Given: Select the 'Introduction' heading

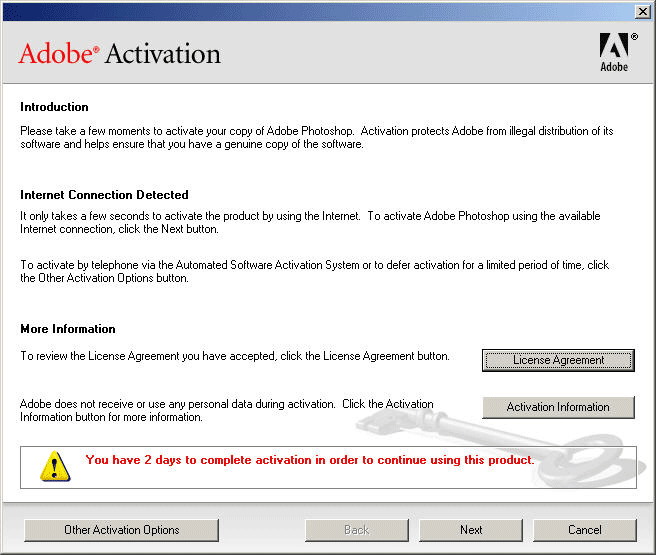Looking at the screenshot, I should [x=54, y=107].
